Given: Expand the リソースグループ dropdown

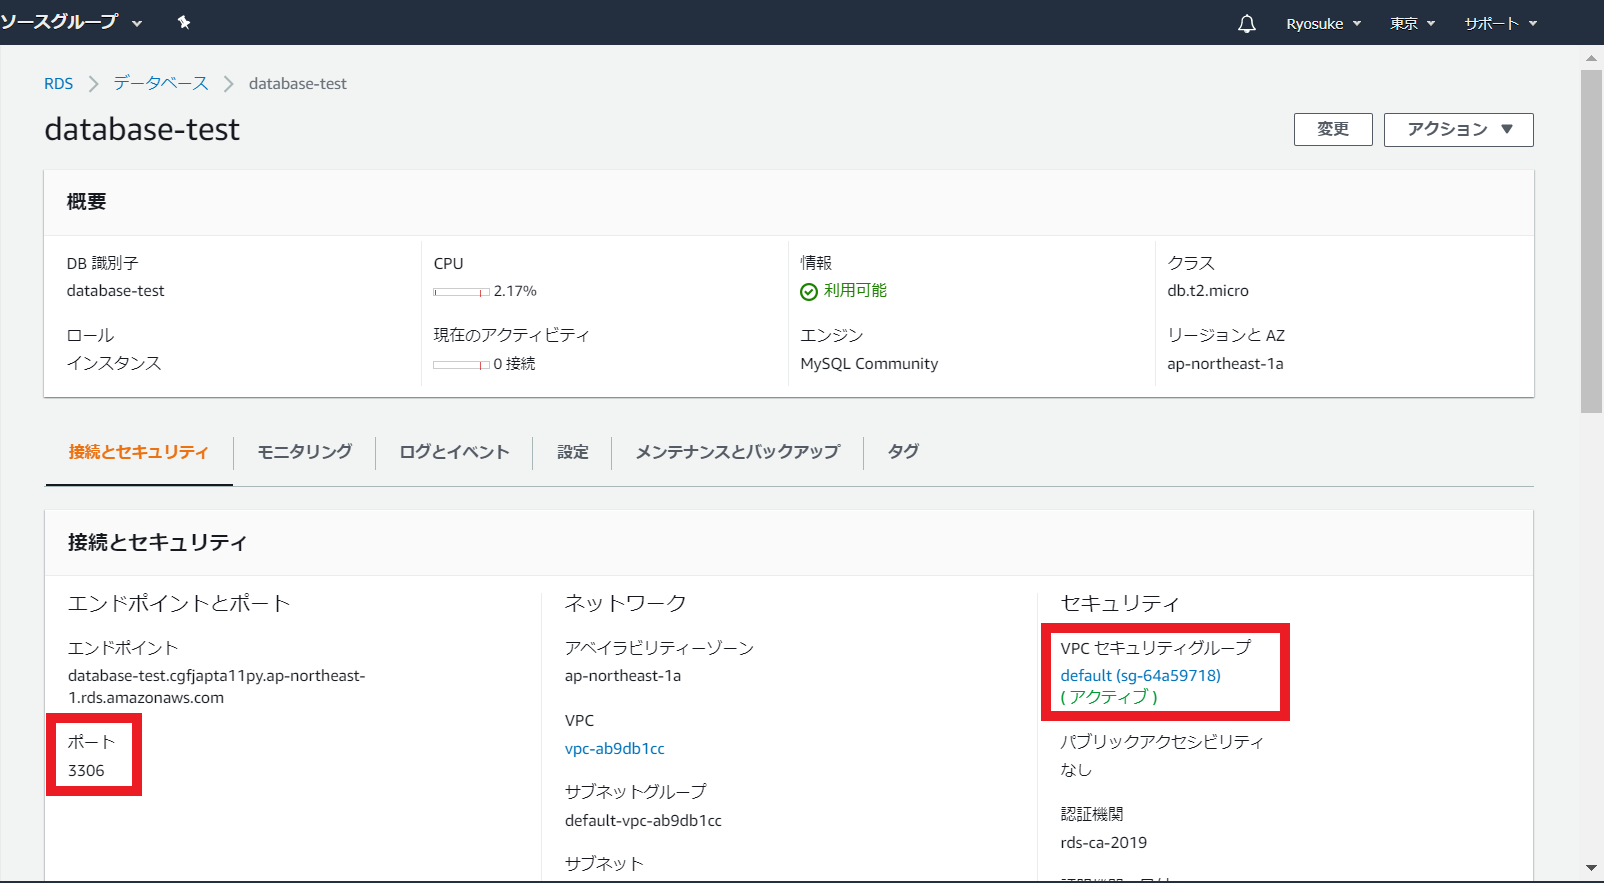Looking at the screenshot, I should (x=72, y=22).
